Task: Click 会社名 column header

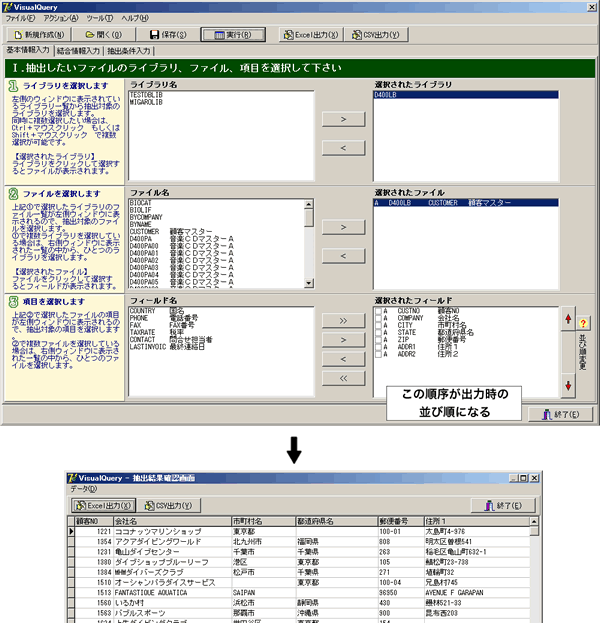Action: point(172,521)
